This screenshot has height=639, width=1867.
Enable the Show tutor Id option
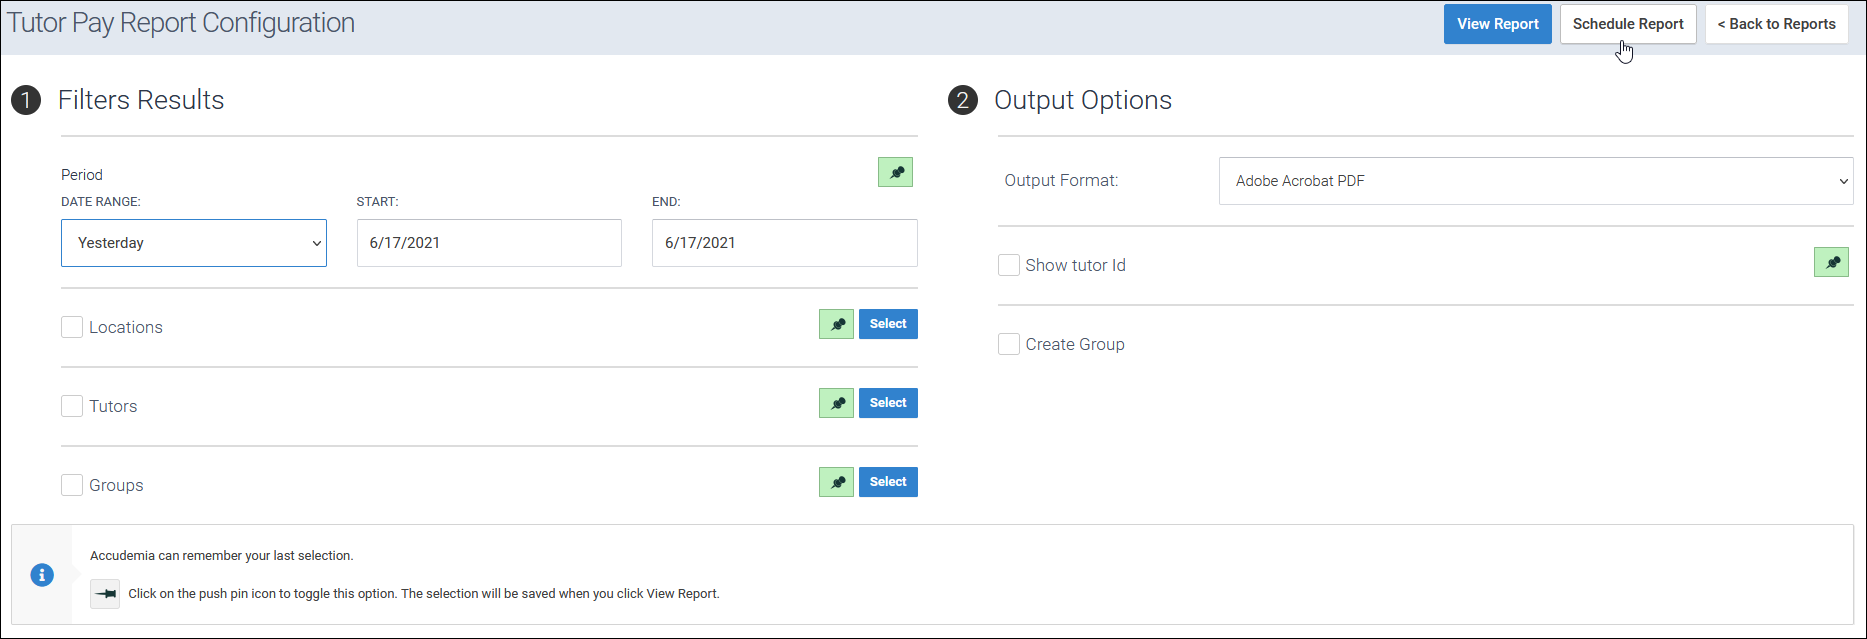coord(1009,265)
